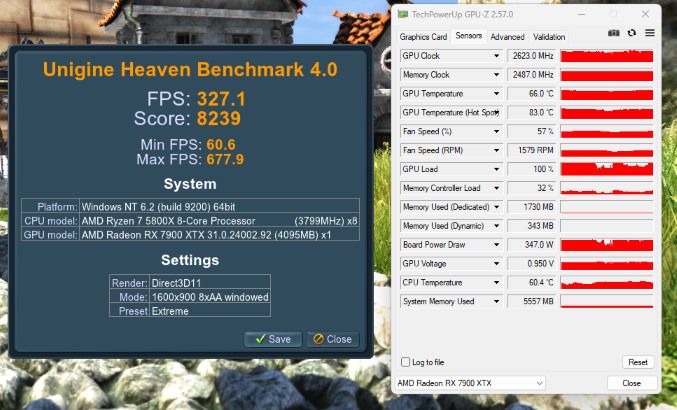The height and width of the screenshot is (410, 677).
Task: Click the AMD Ryzen 7 5800X CPU row
Action: [x=190, y=221]
